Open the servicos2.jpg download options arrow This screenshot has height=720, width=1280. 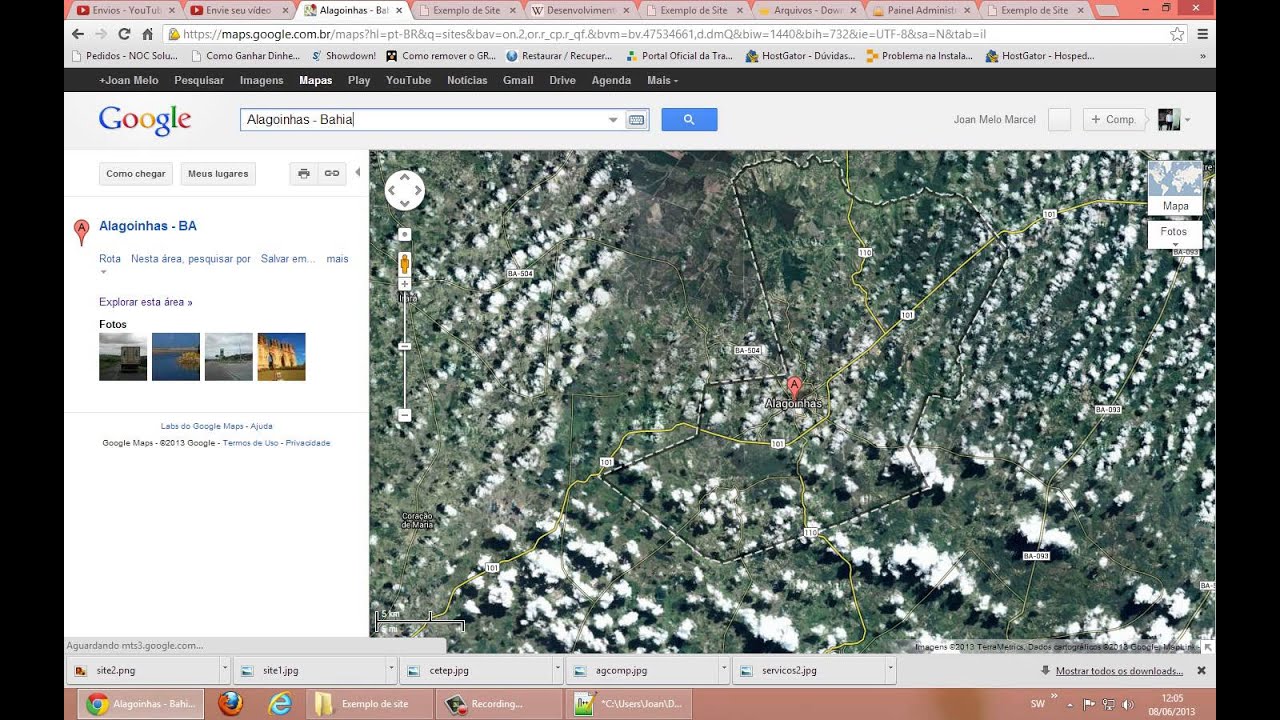tap(889, 670)
